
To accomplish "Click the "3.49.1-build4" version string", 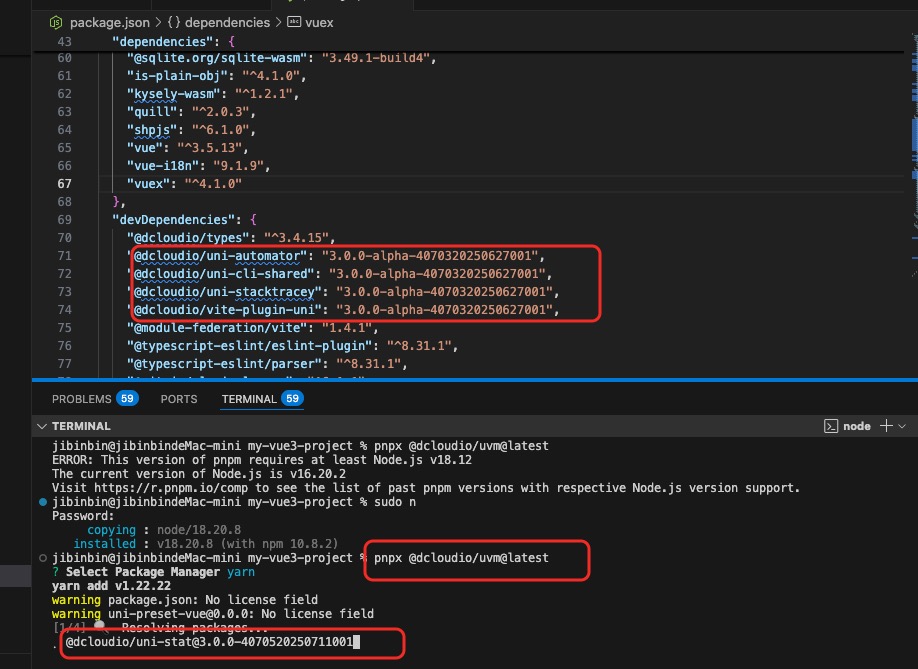I will click(375, 58).
